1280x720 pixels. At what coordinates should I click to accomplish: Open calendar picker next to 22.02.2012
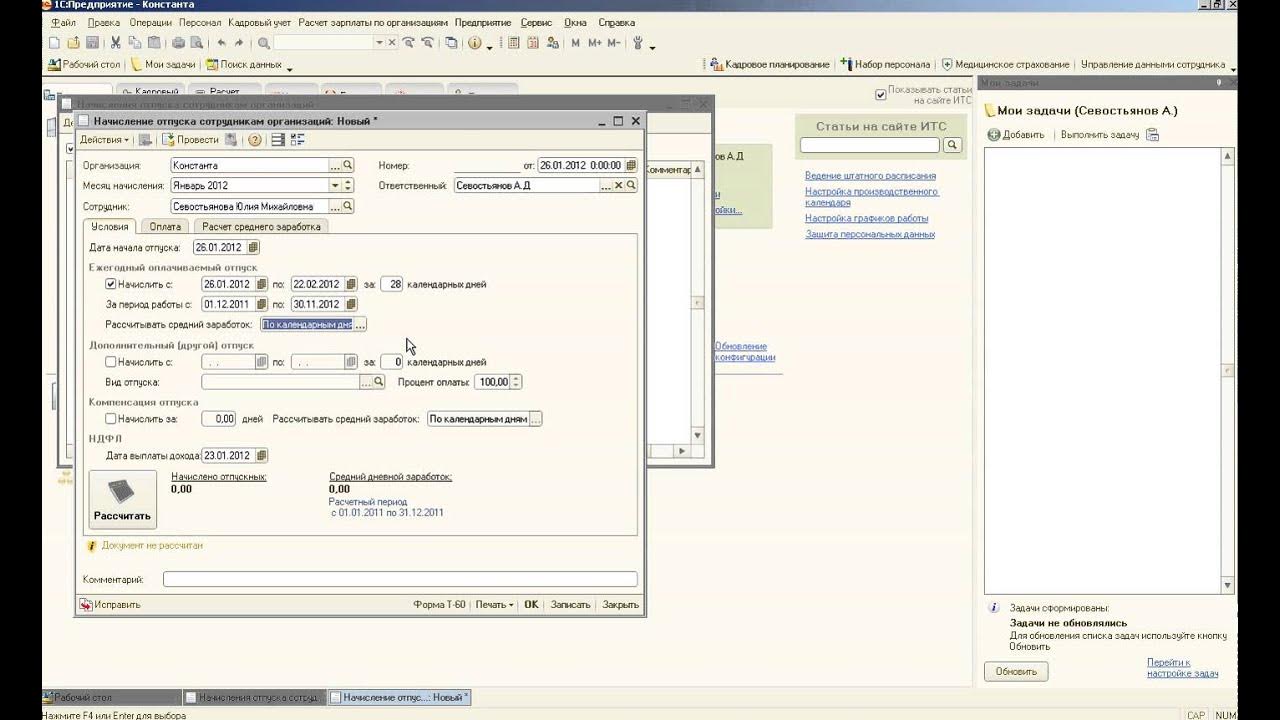click(x=349, y=284)
